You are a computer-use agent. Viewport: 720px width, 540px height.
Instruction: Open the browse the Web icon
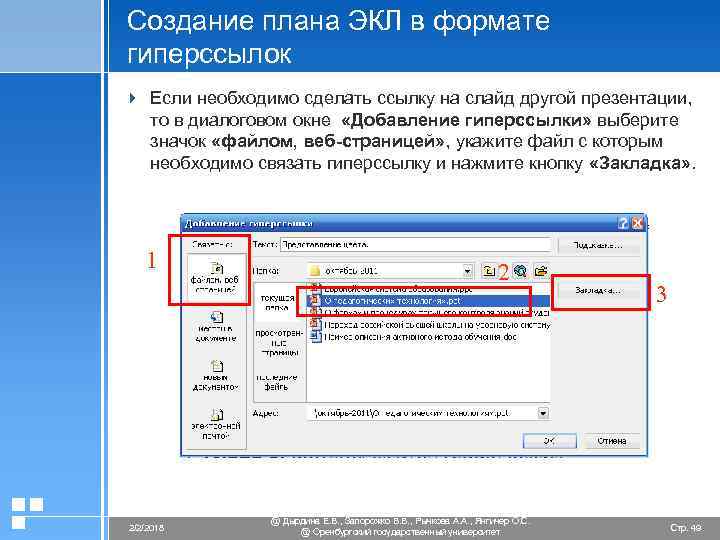coord(520,271)
